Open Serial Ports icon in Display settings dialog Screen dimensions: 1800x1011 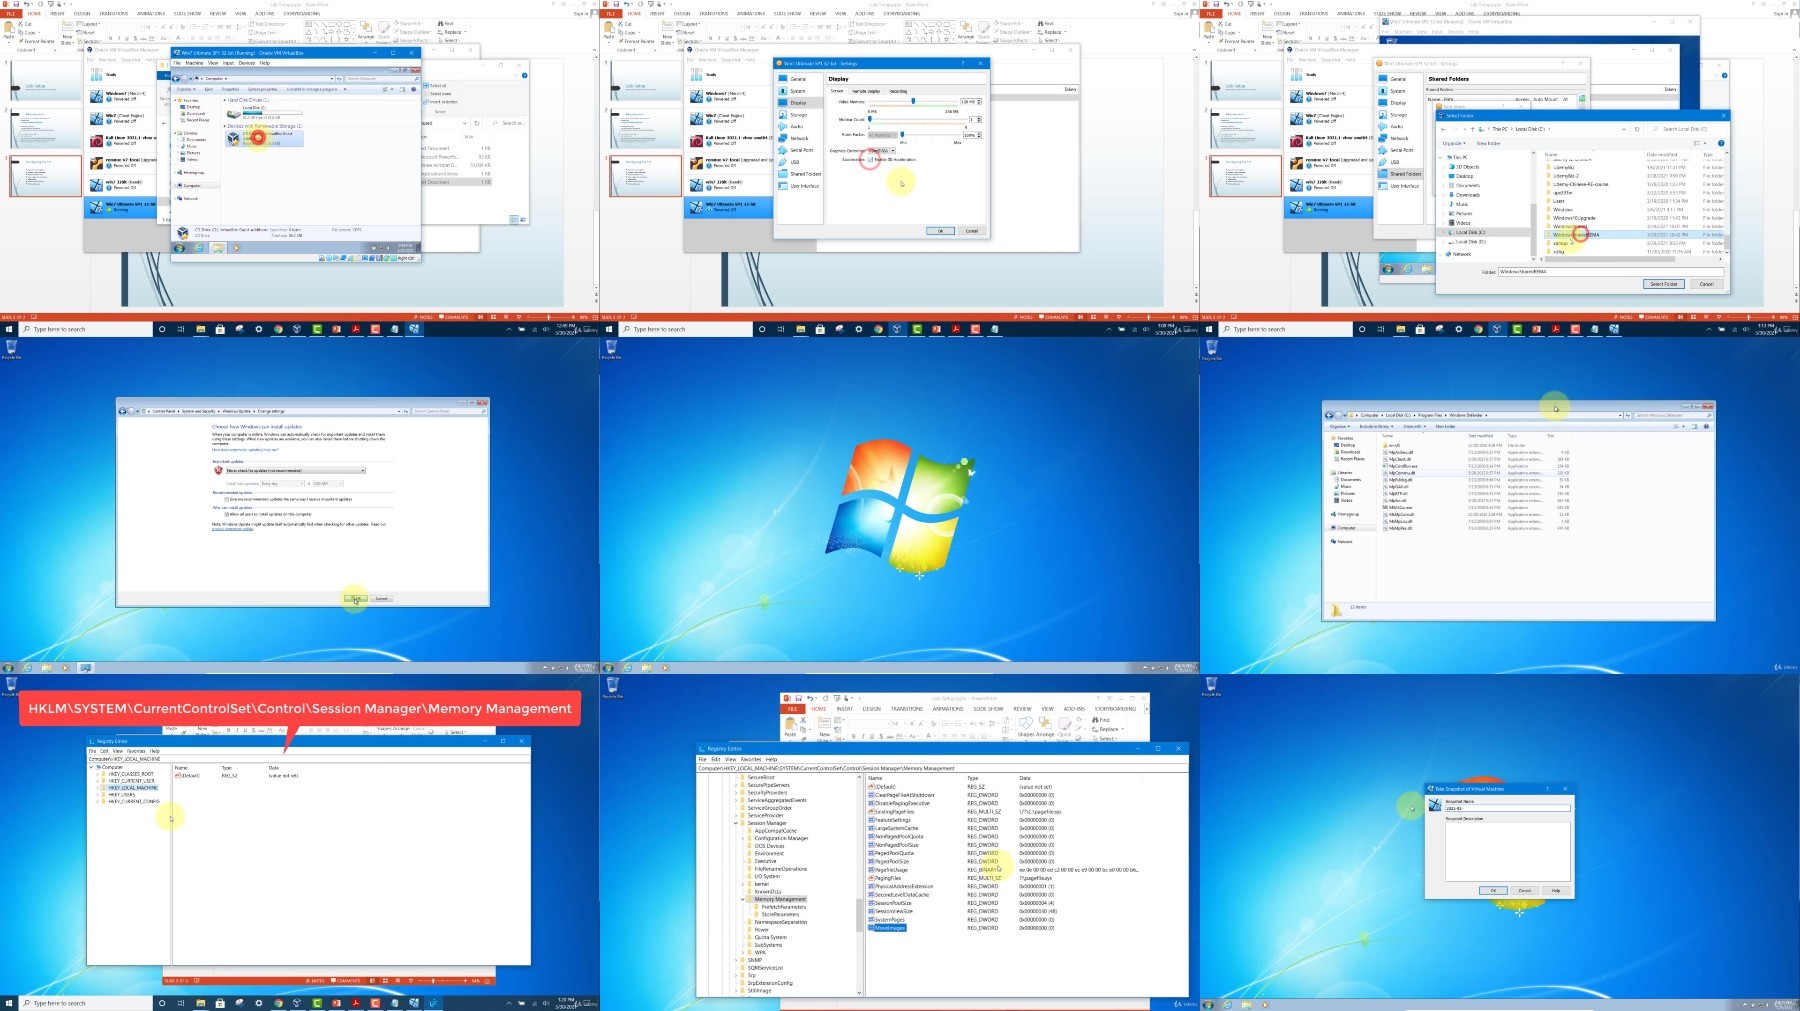[783, 150]
